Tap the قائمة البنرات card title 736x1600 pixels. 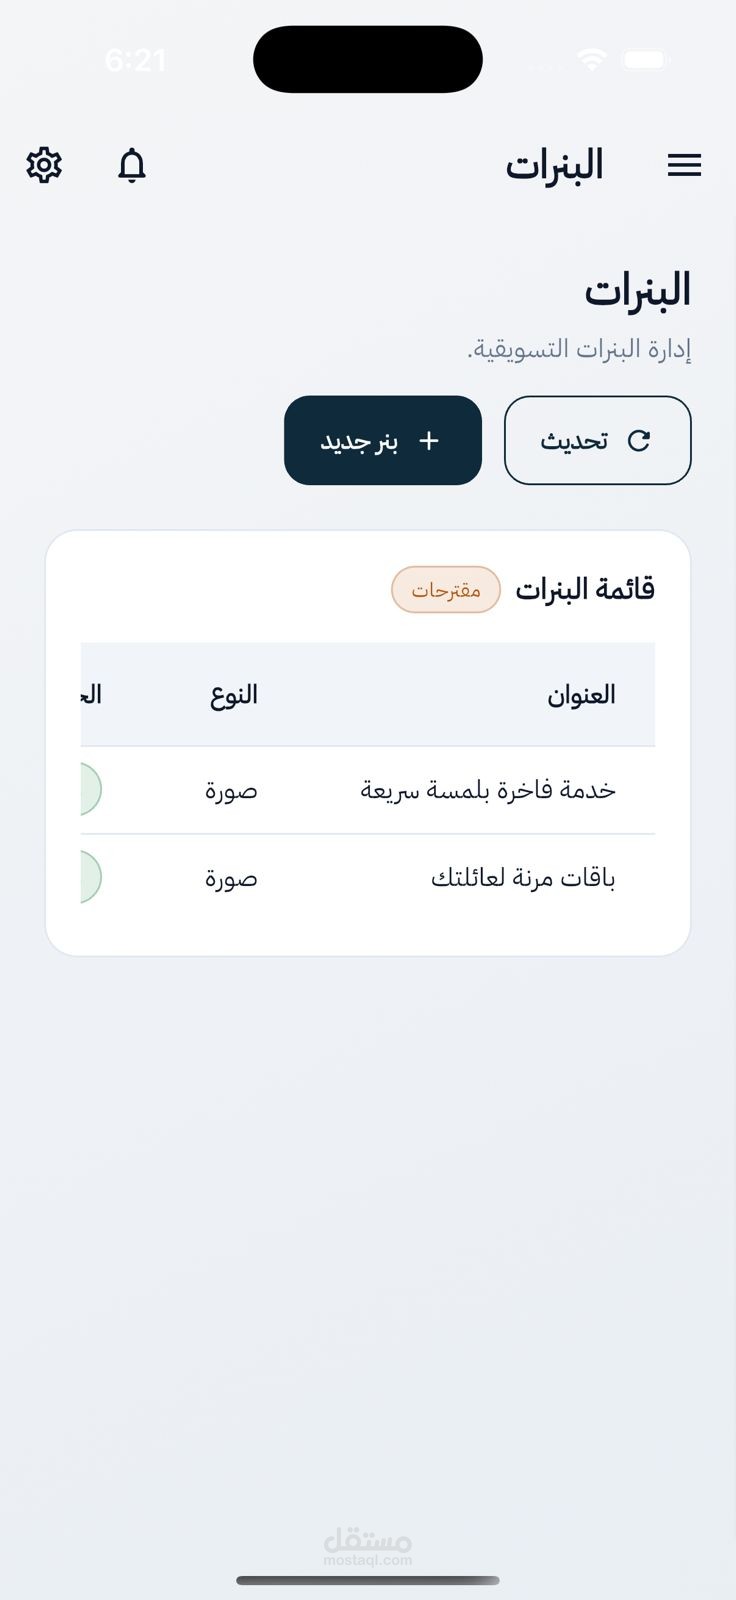point(585,590)
